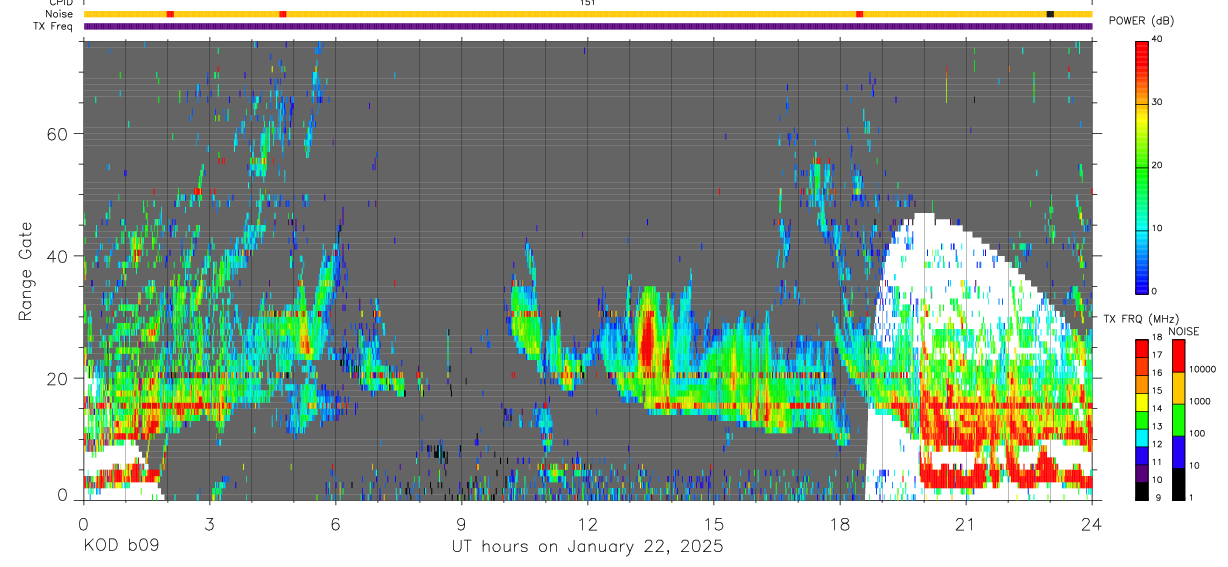The height and width of the screenshot is (567, 1228).
Task: Click the 'TX Freq' row label
Action: (52, 26)
